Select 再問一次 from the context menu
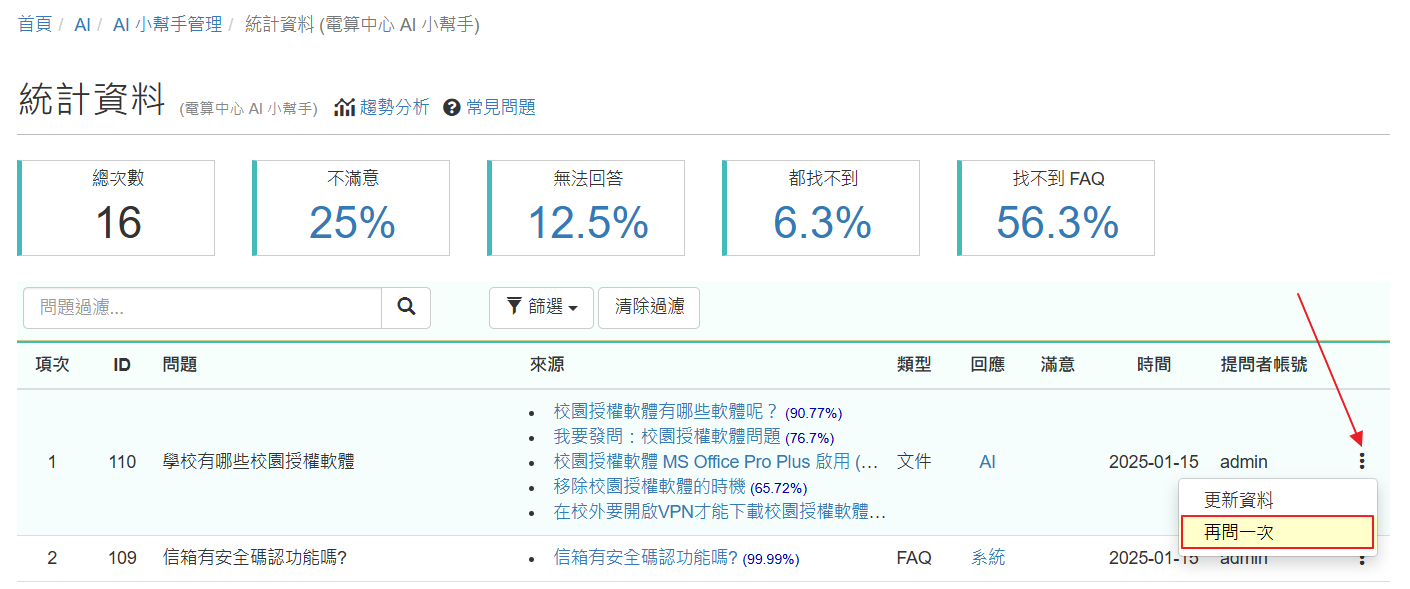Screen dimensions: 1410x589 [1238, 533]
